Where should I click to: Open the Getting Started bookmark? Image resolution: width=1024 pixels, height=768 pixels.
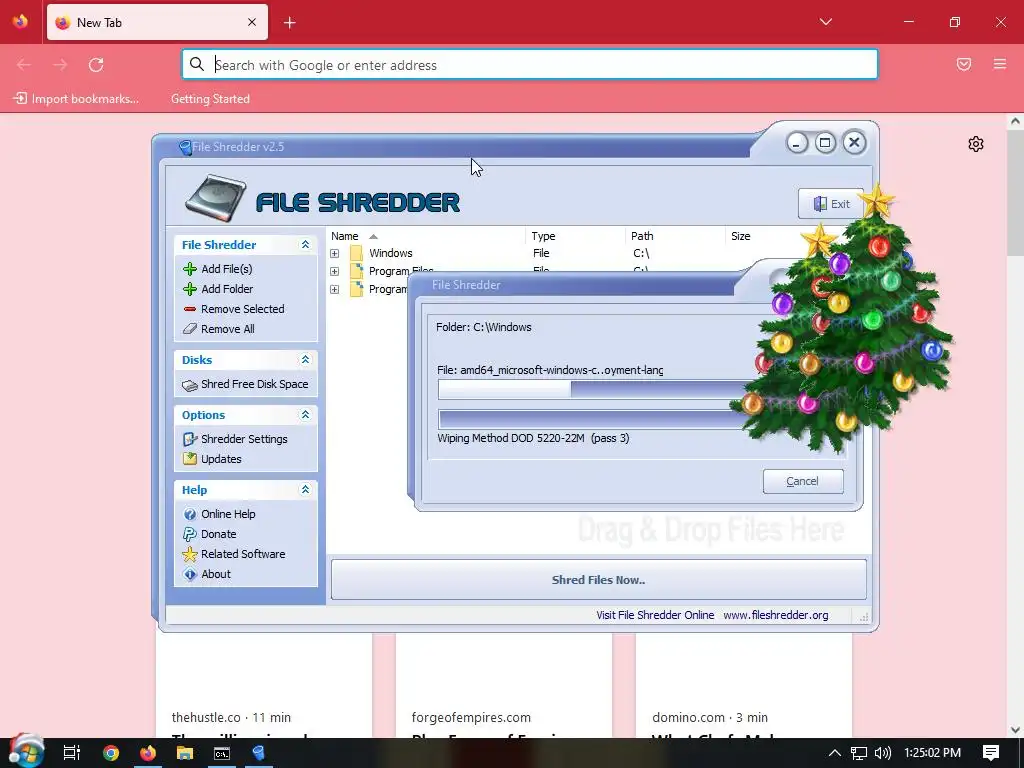coord(210,99)
